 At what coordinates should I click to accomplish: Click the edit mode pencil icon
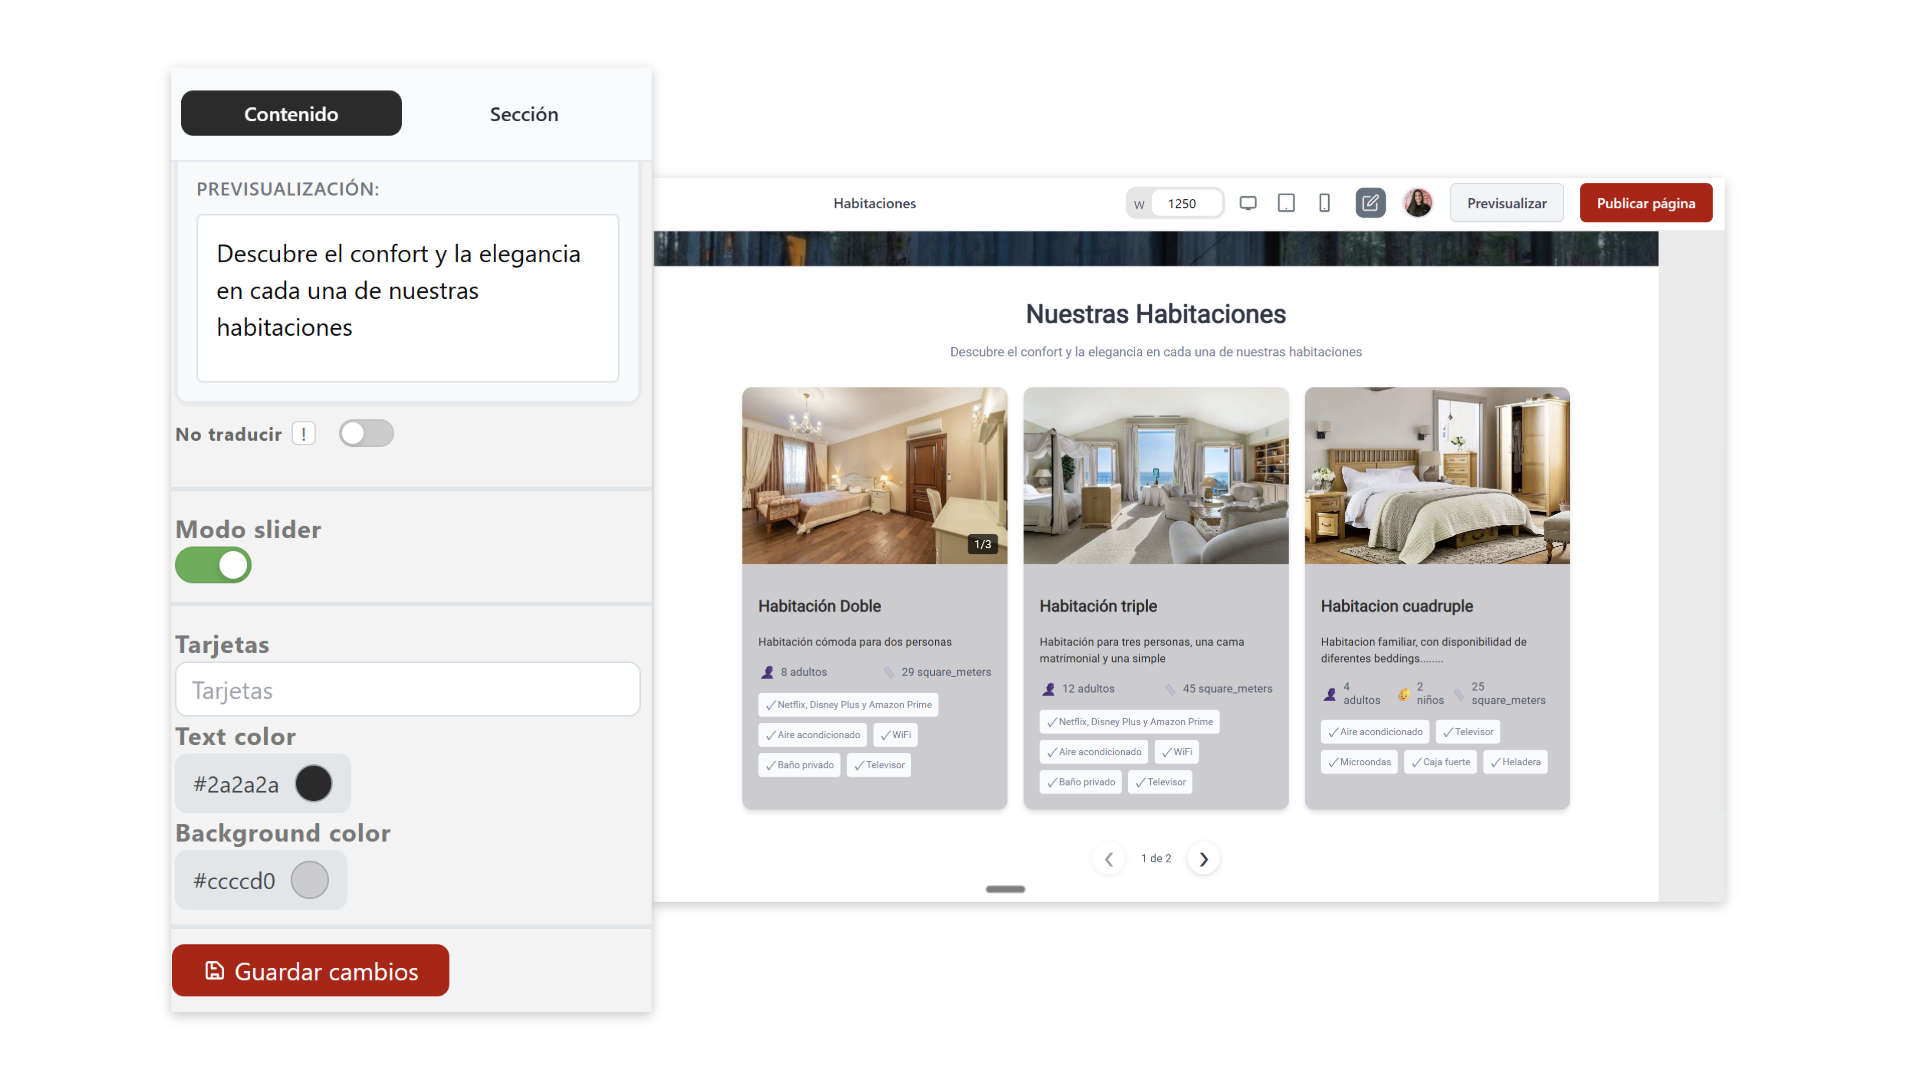[x=1370, y=203]
